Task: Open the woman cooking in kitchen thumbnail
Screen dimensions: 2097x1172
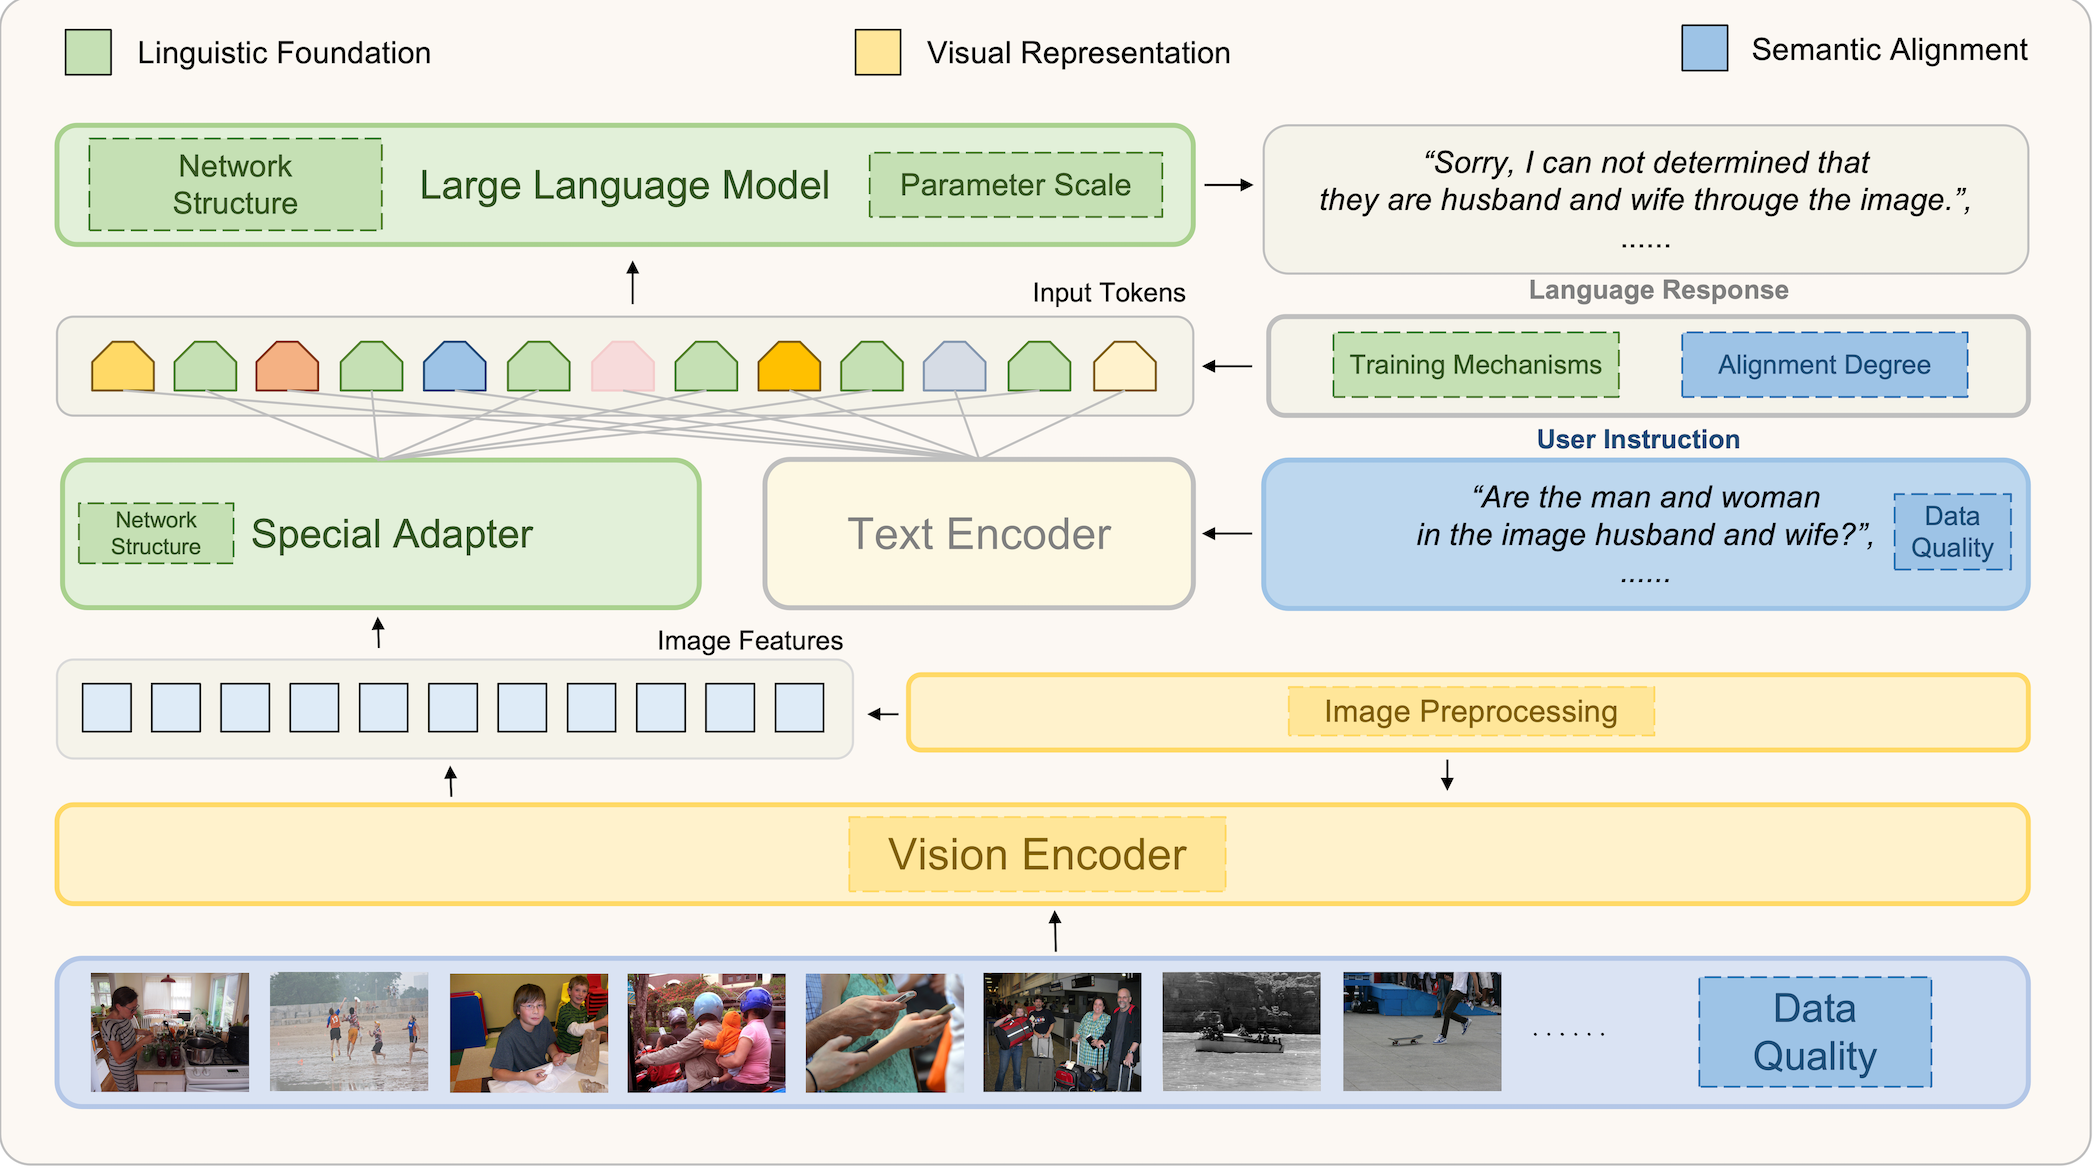Action: click(170, 1032)
